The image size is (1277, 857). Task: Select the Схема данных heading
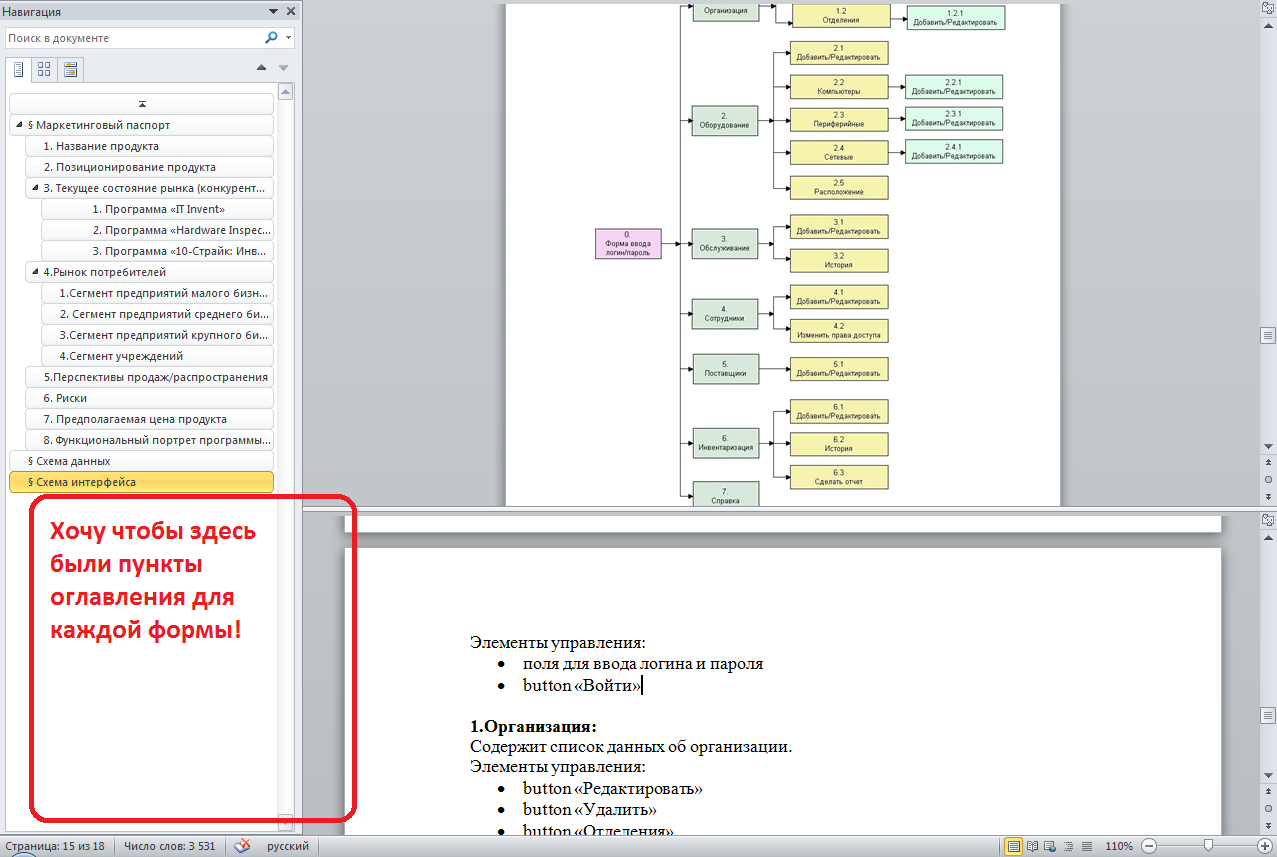73,461
